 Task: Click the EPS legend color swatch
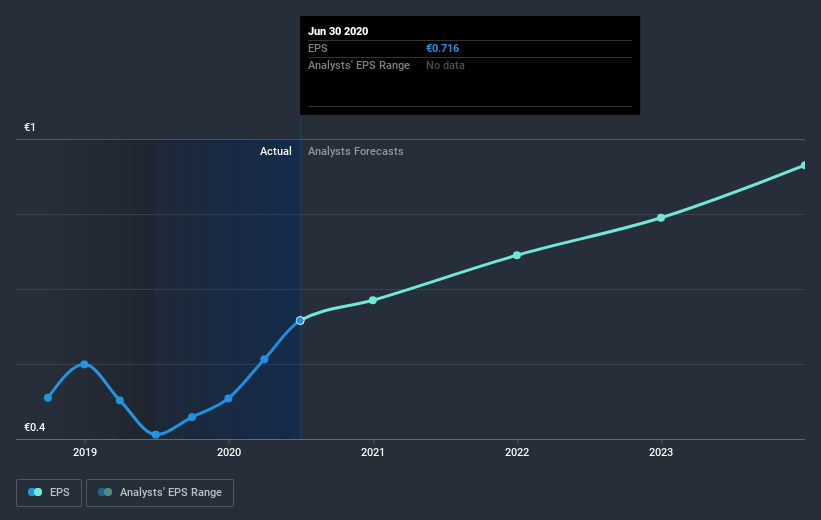pos(35,492)
